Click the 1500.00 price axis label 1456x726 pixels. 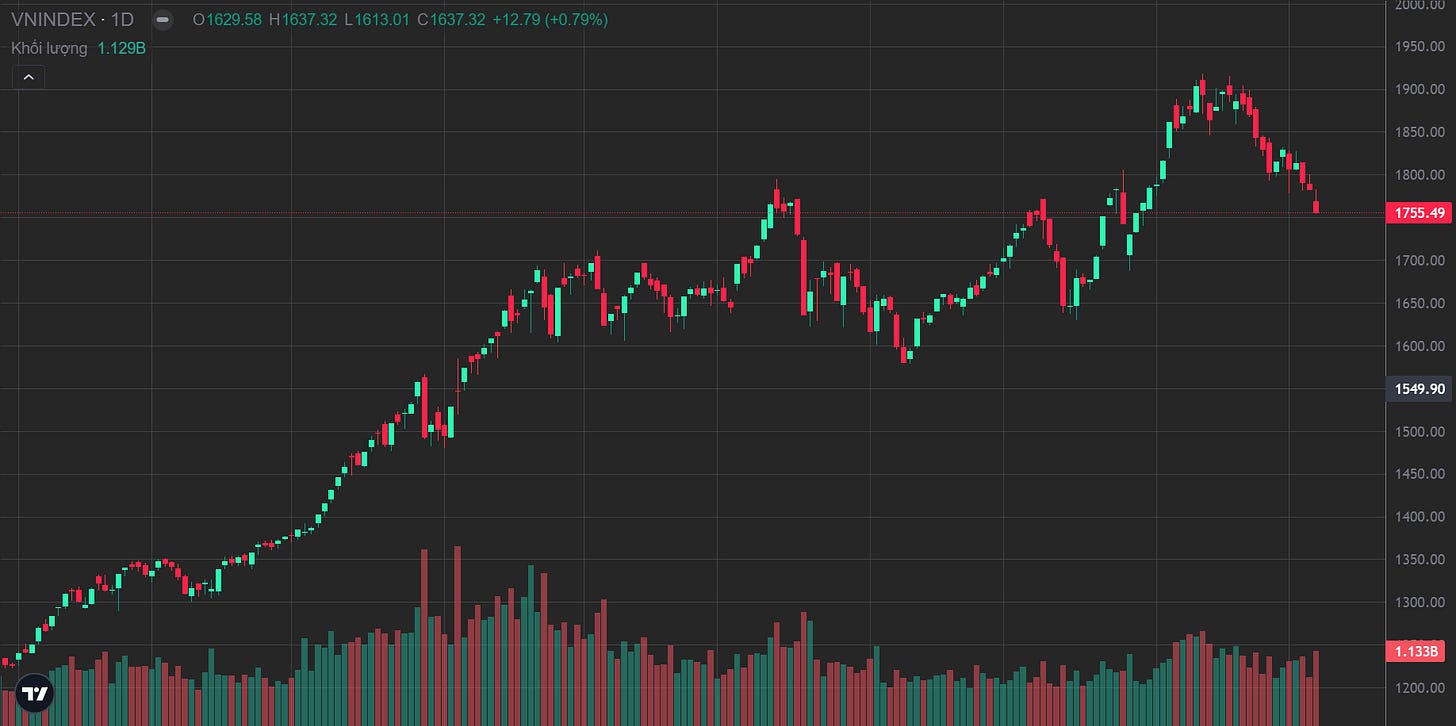coord(1422,432)
